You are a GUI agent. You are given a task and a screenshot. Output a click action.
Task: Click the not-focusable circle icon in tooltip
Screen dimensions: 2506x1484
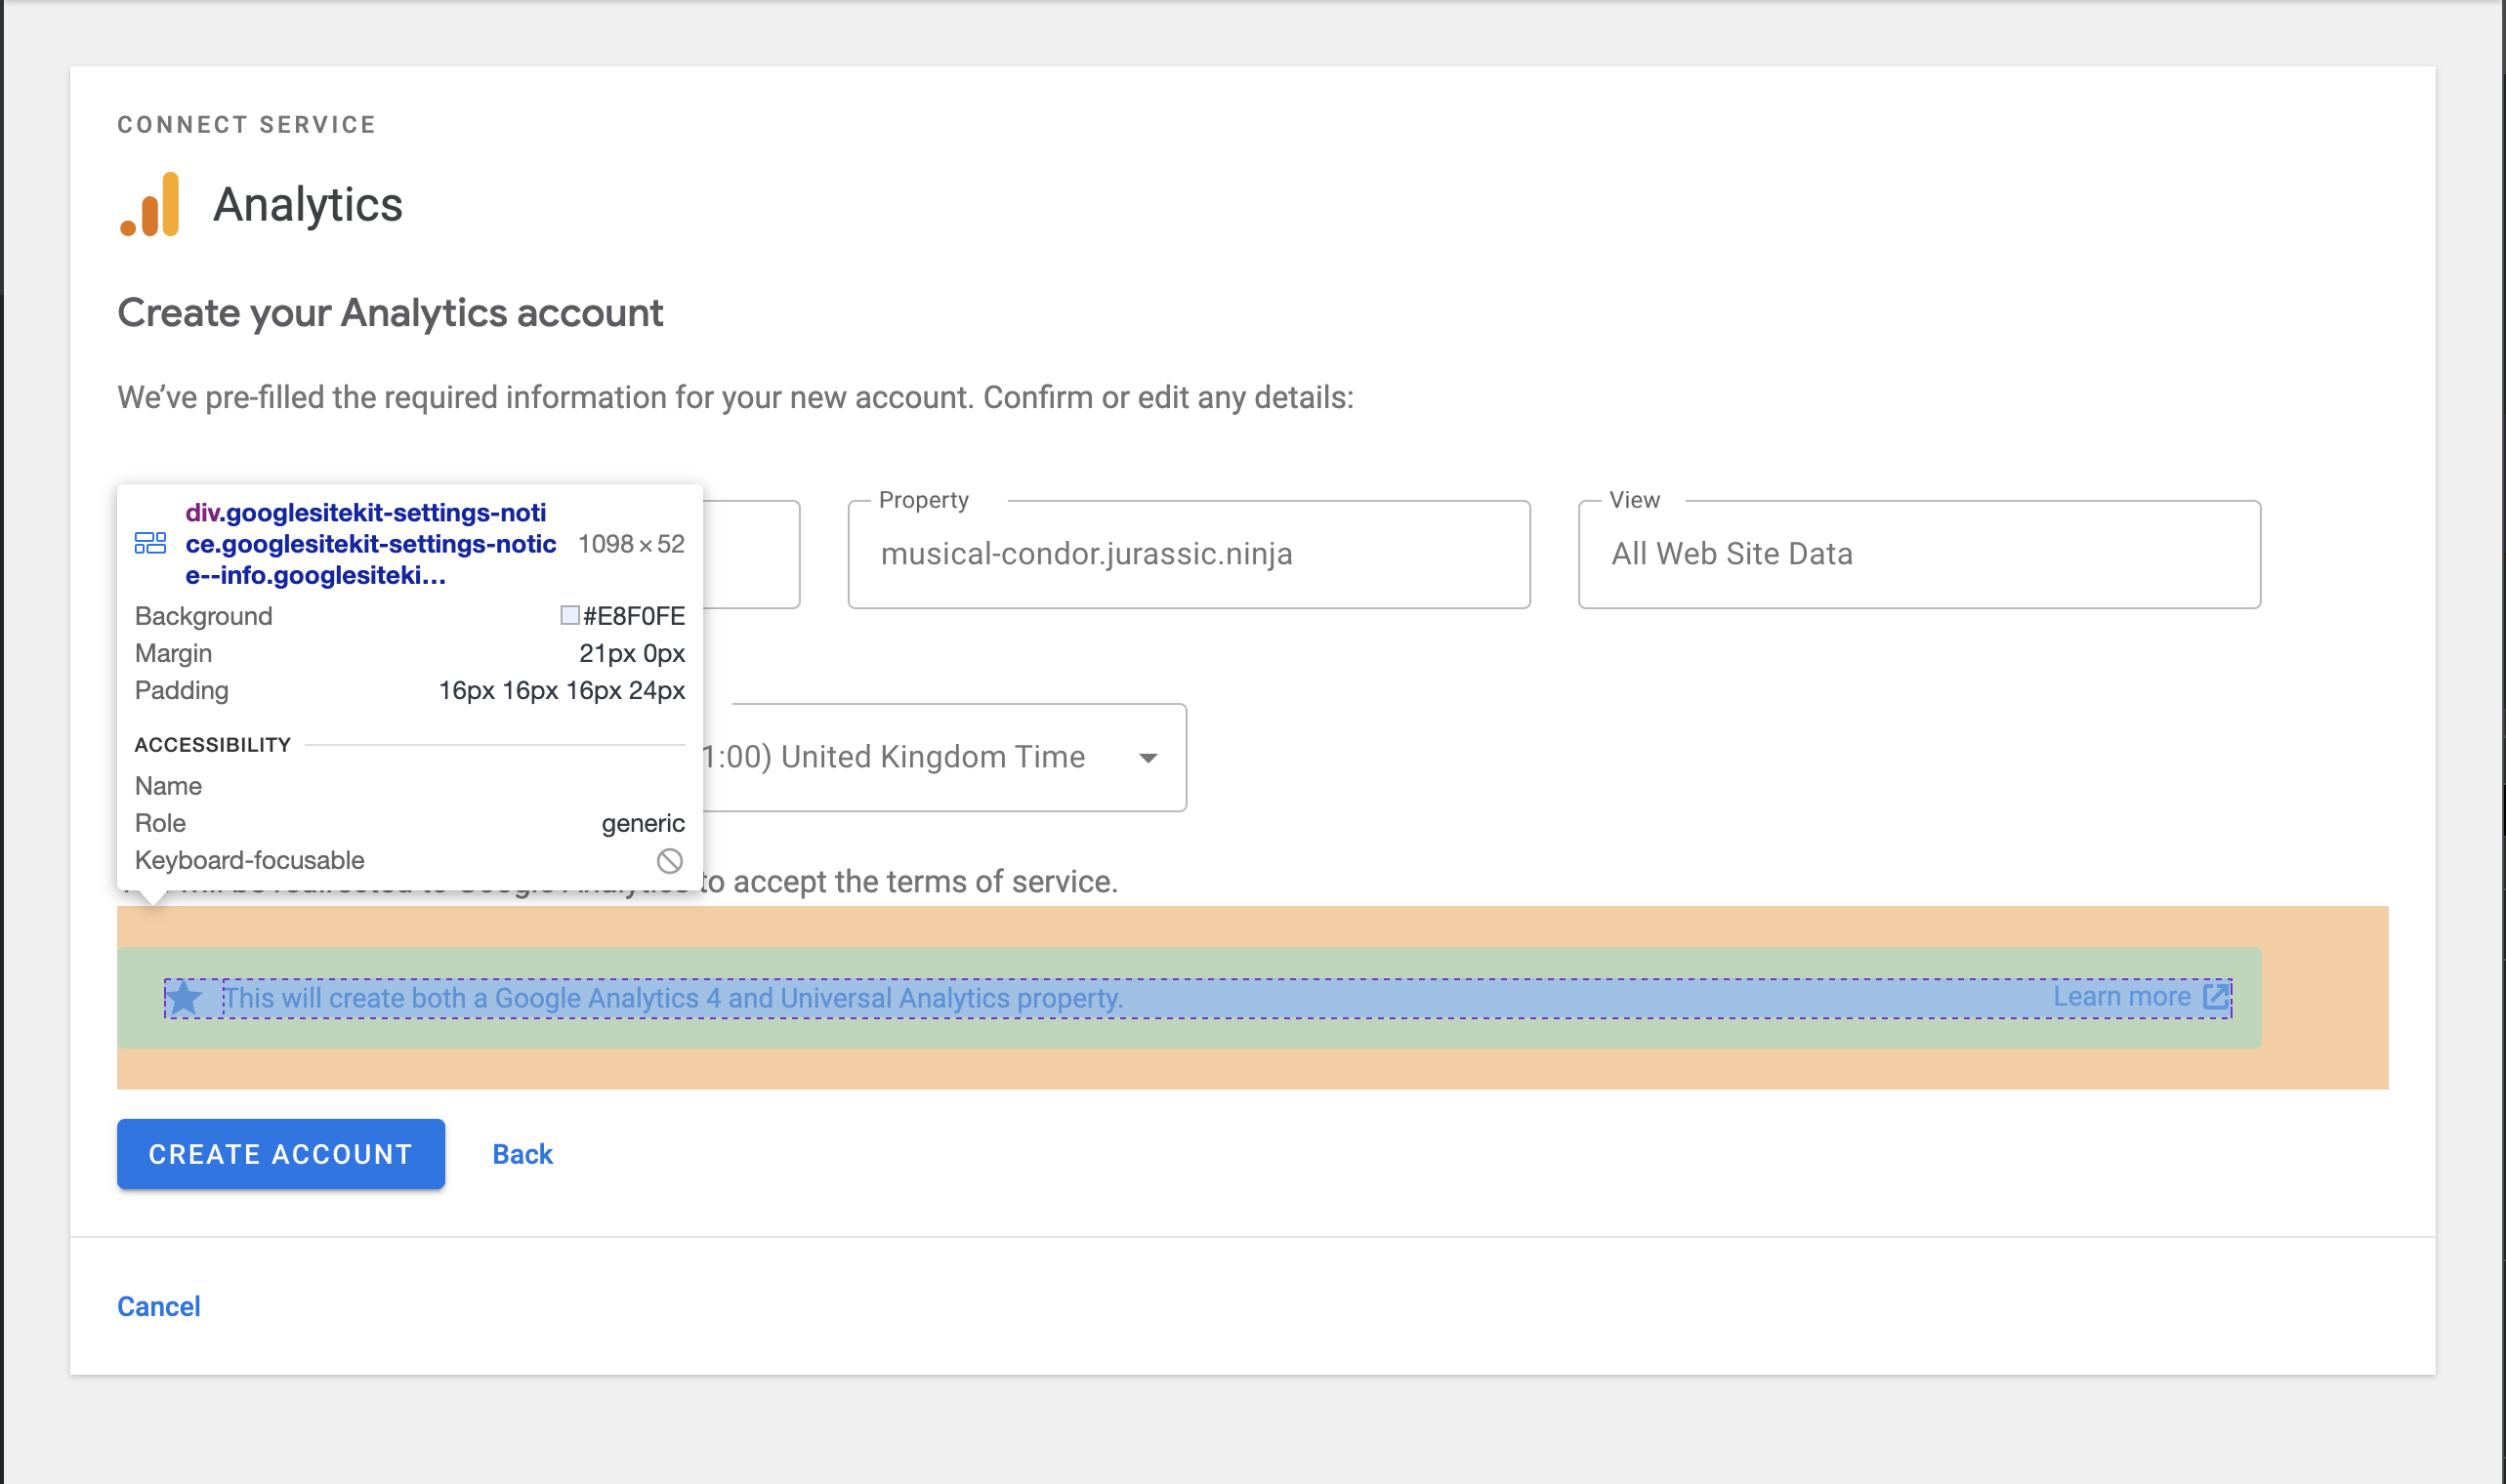click(669, 861)
